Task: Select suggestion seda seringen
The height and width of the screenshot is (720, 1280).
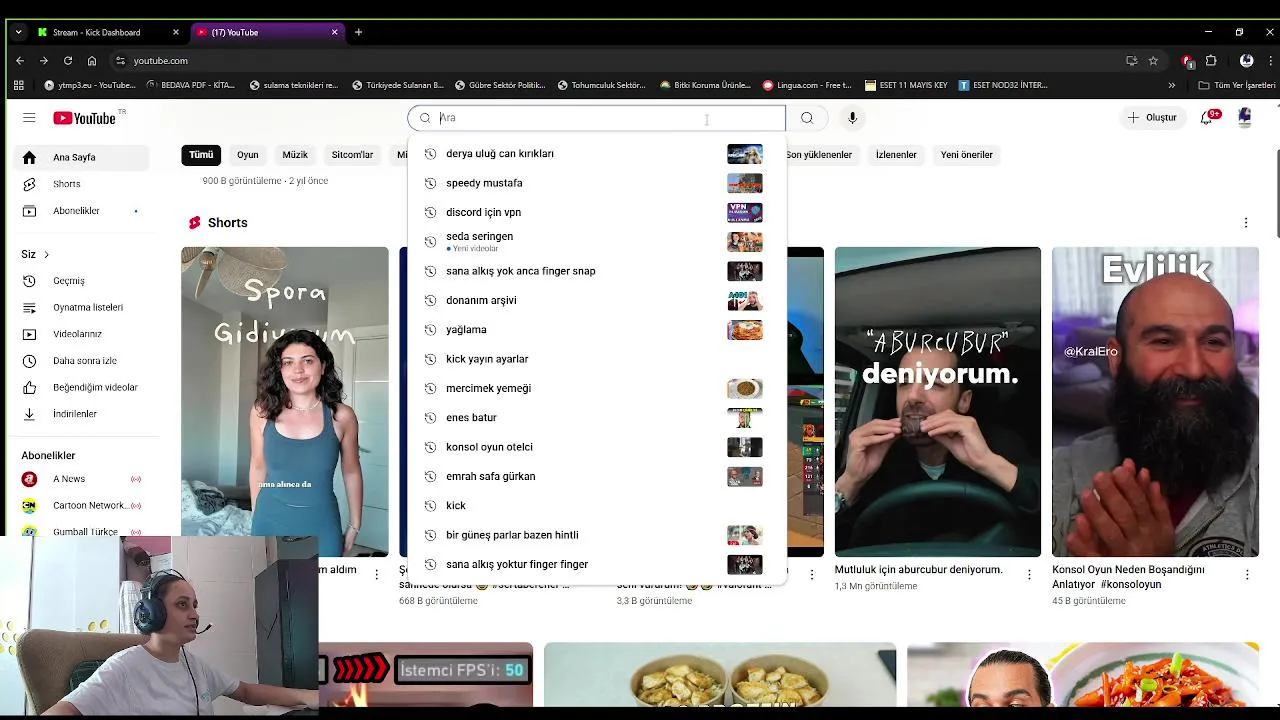Action: click(x=597, y=241)
